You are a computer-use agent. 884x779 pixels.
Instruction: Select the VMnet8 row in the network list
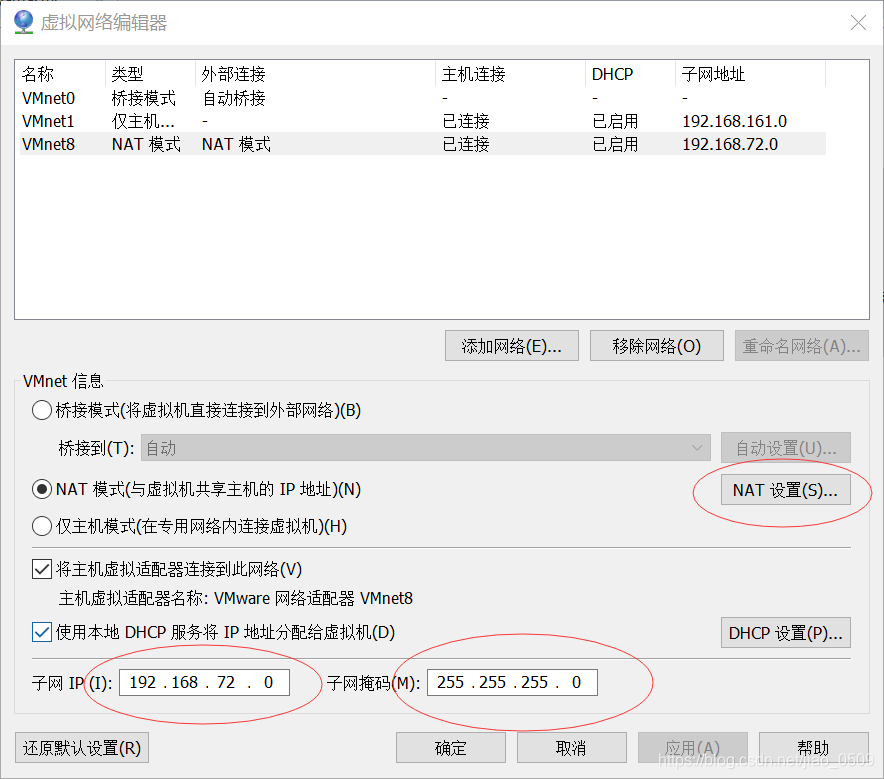423,144
